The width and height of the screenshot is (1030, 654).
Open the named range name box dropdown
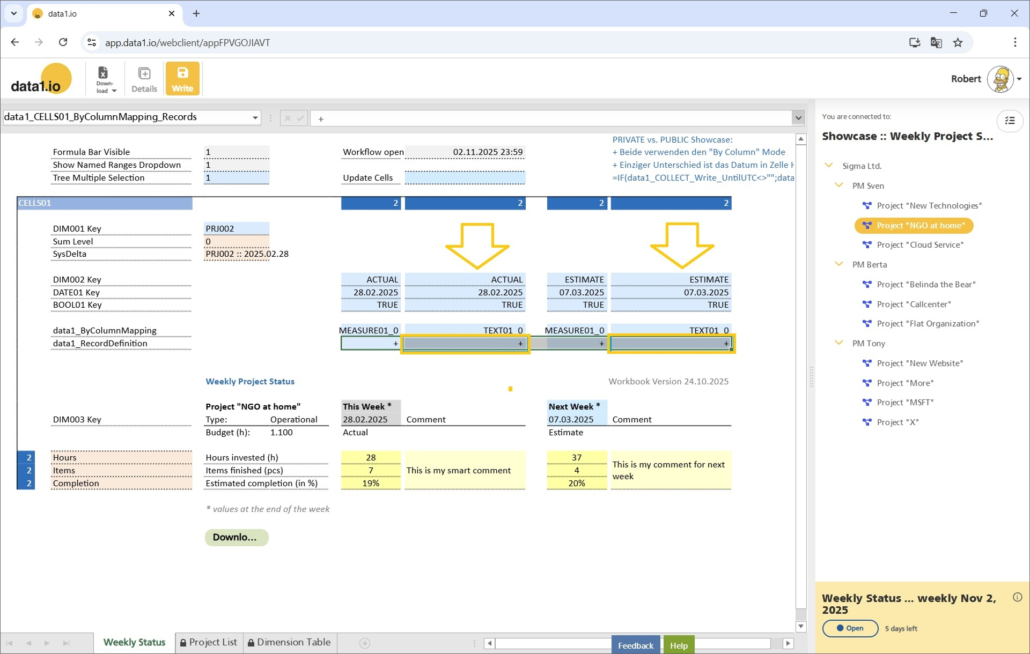coord(254,117)
